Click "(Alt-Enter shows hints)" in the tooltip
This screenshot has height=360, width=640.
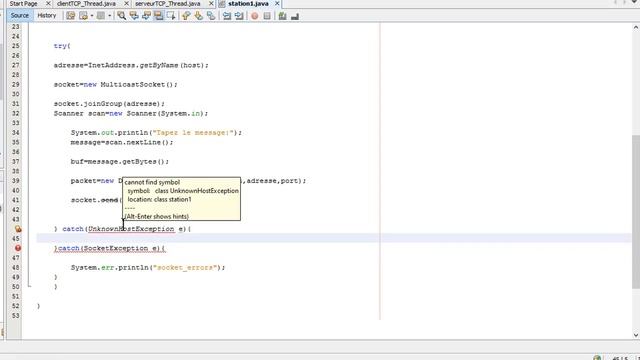[157, 216]
